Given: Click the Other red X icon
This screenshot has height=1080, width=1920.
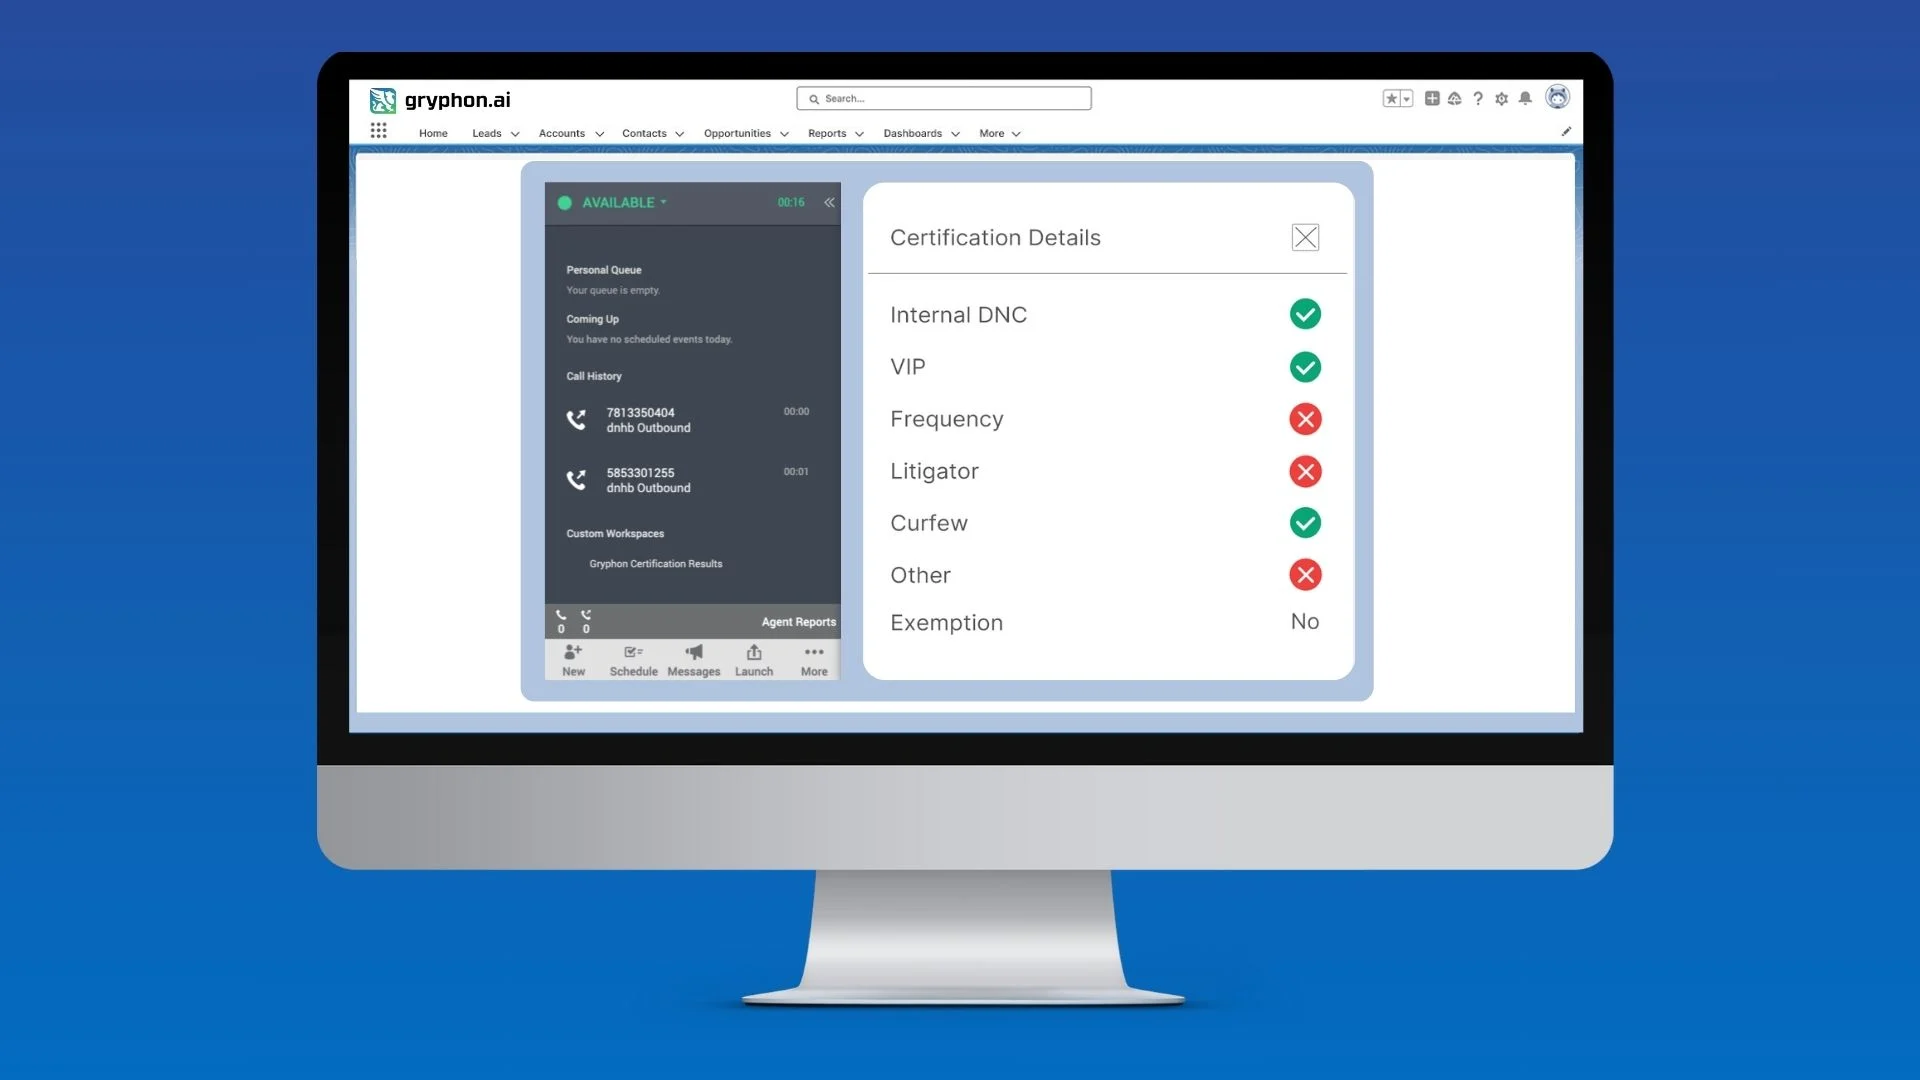Looking at the screenshot, I should pos(1305,575).
